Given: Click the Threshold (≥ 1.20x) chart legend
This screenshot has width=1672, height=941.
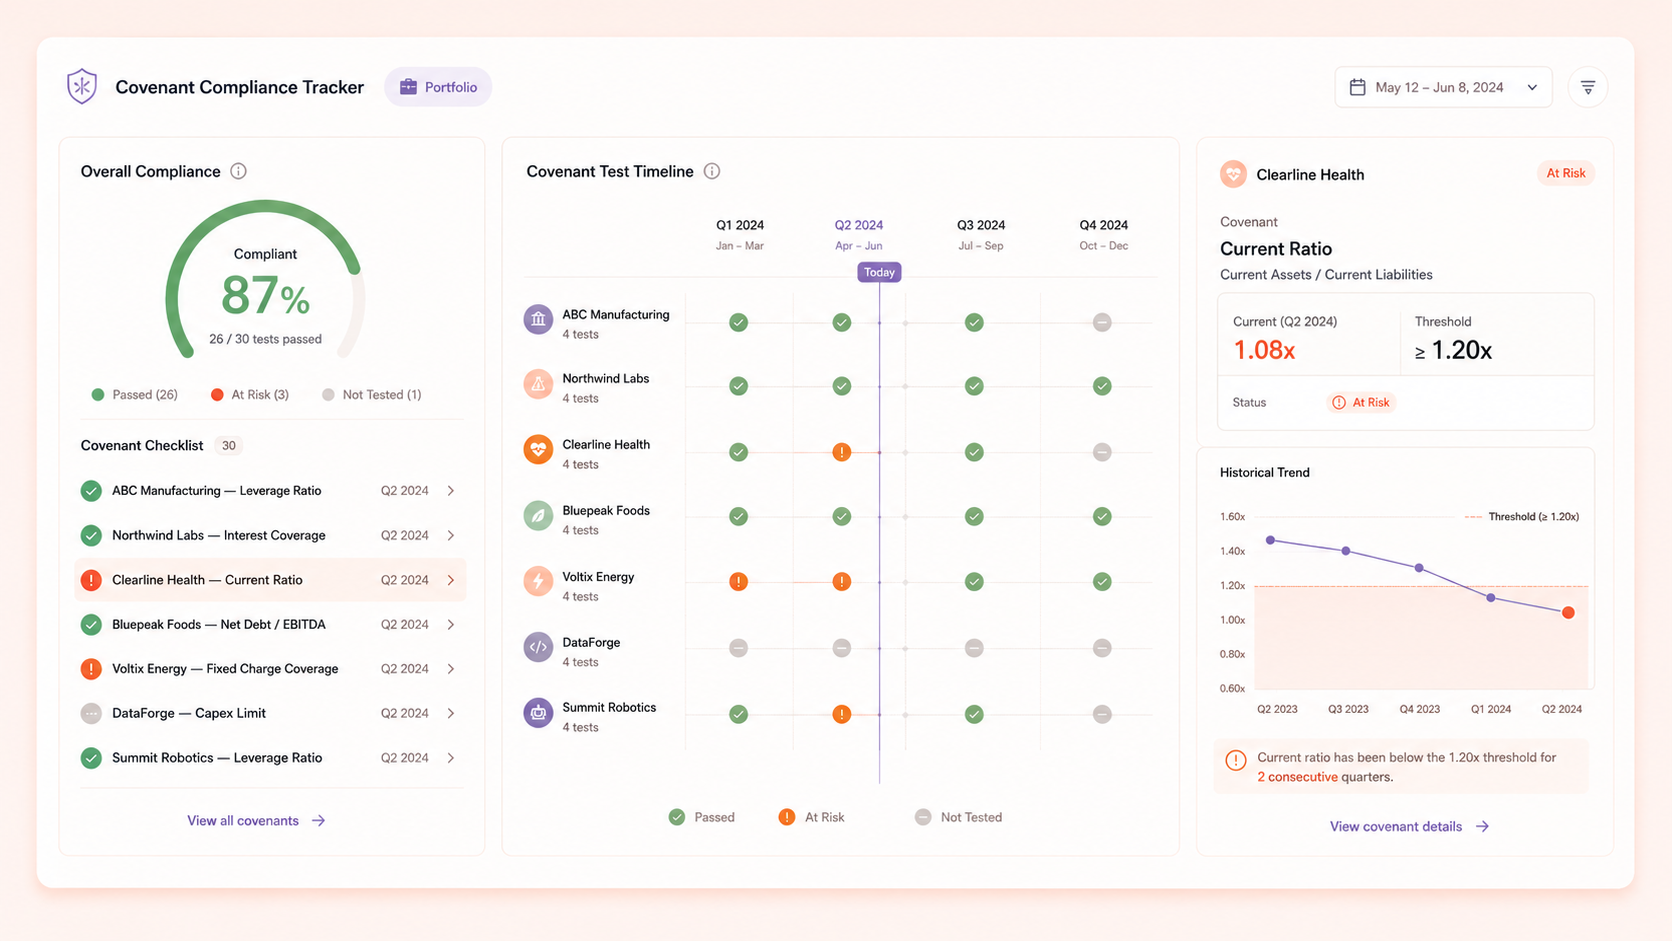Looking at the screenshot, I should (1522, 517).
